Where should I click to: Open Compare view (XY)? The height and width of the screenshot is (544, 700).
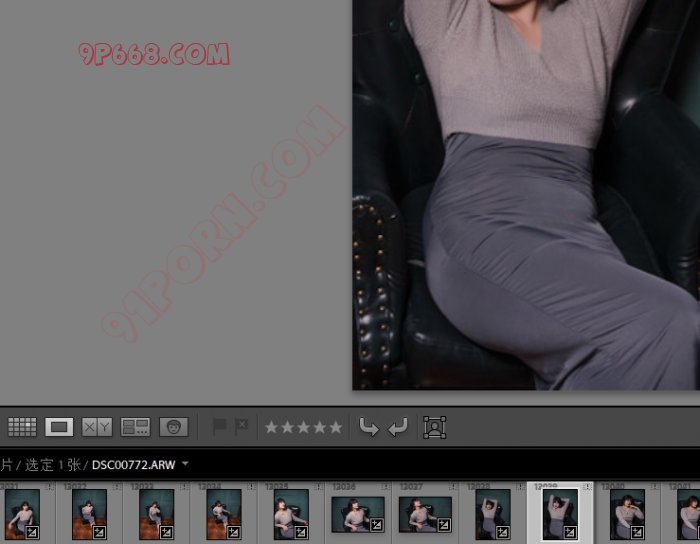click(97, 427)
